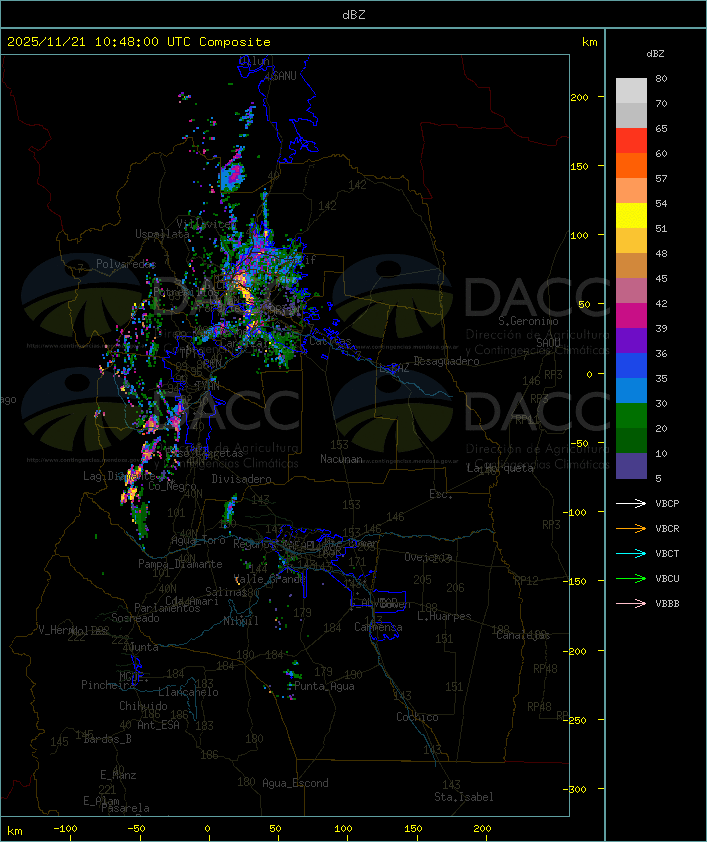Click the Polvaredas map label
Image resolution: width=707 pixels, height=842 pixels.
[x=126, y=264]
